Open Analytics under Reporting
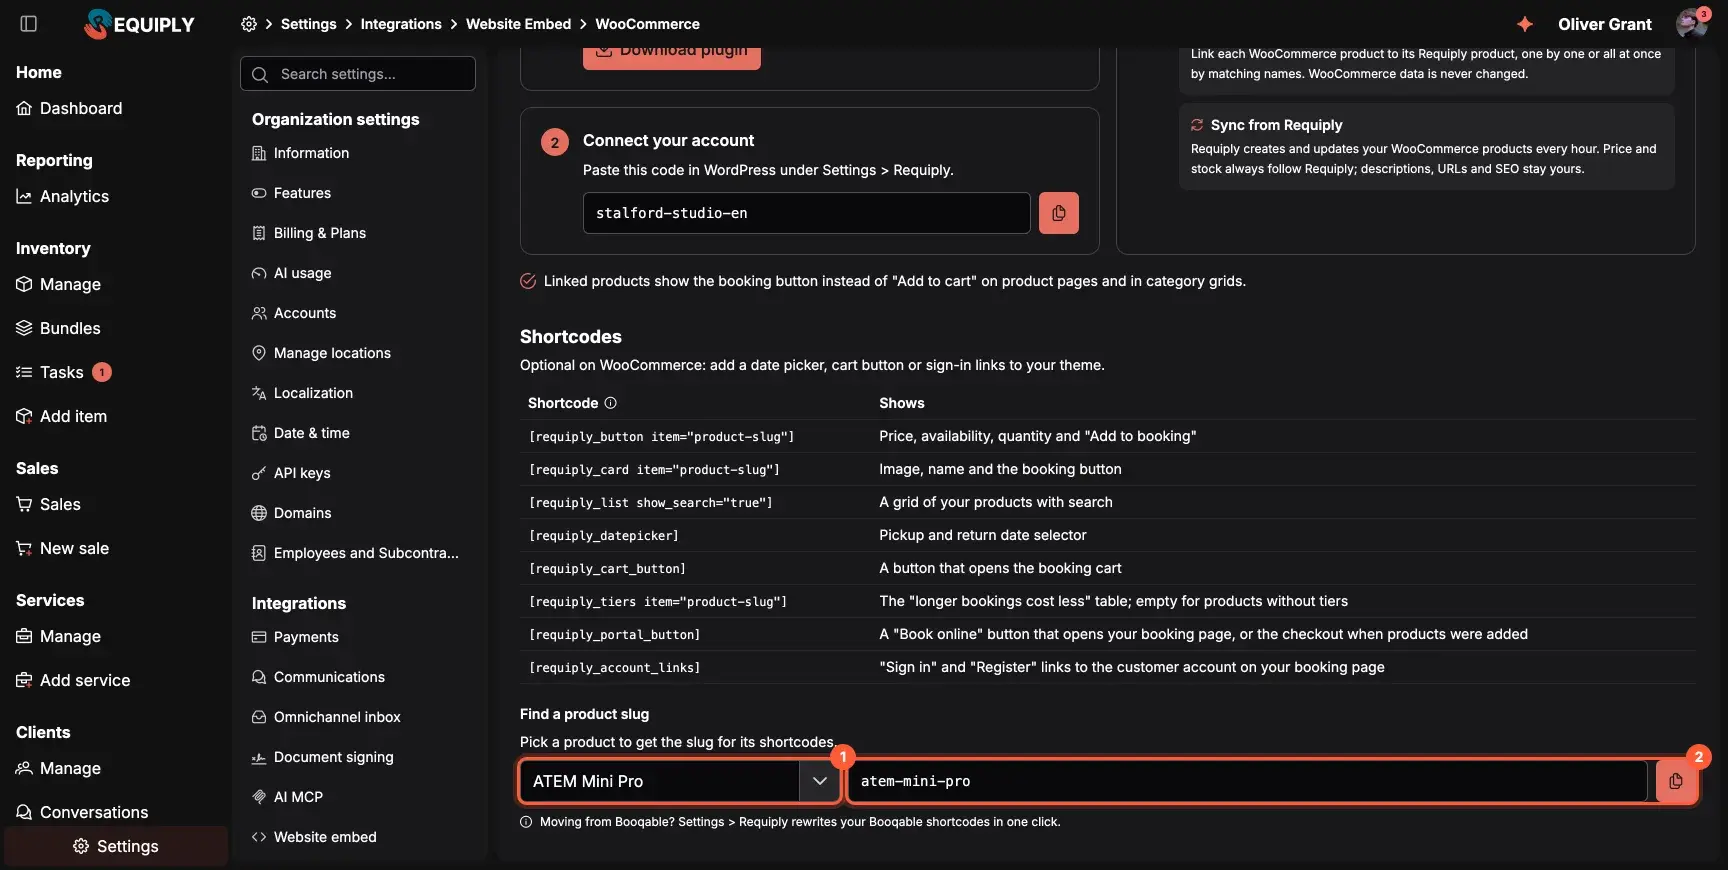The image size is (1728, 870). click(x=62, y=196)
